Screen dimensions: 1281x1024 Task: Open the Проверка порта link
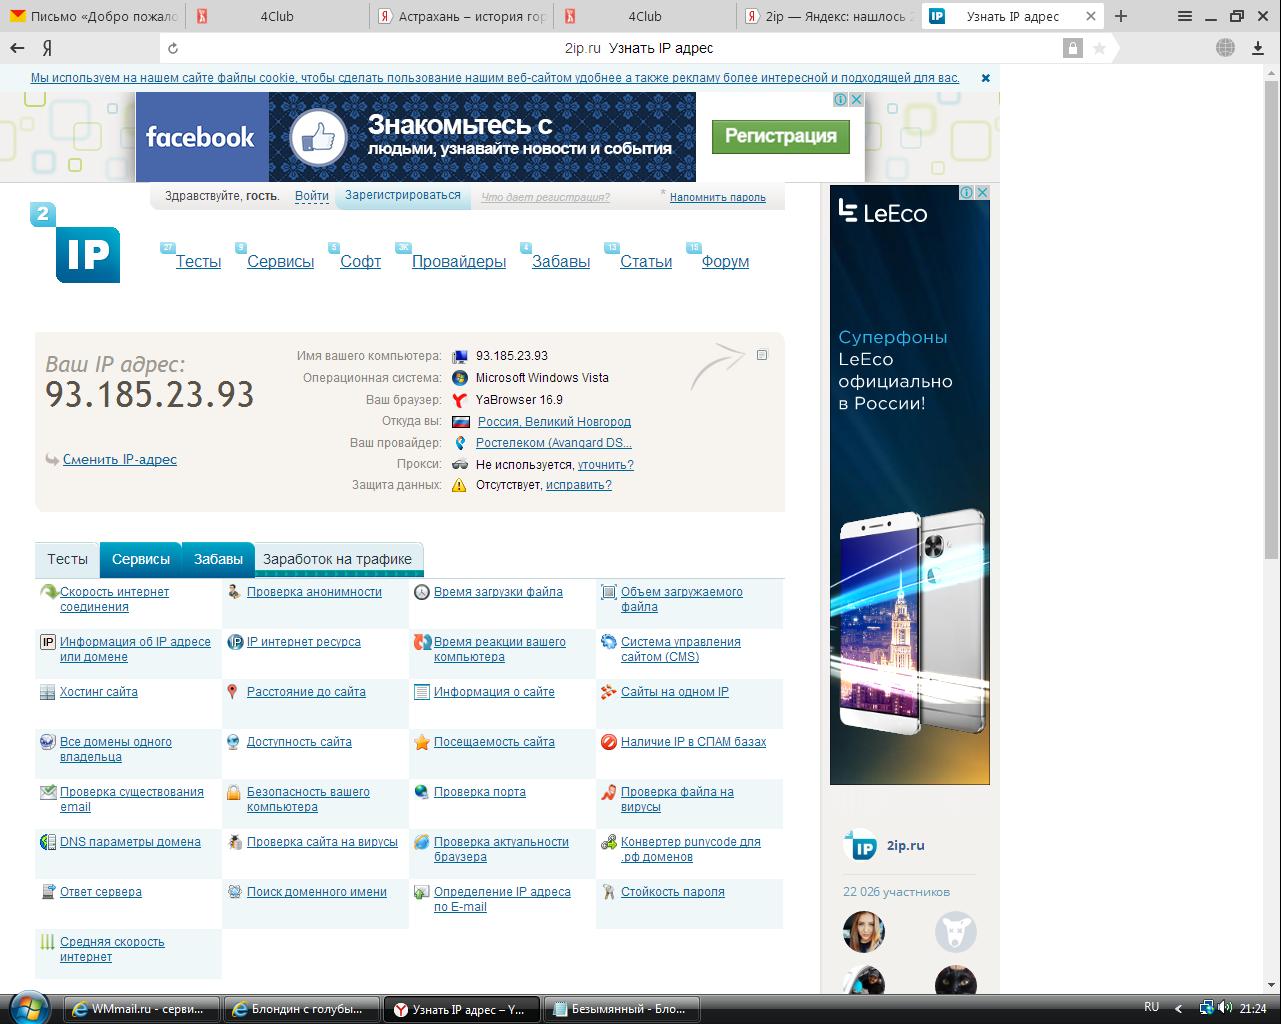pos(479,792)
